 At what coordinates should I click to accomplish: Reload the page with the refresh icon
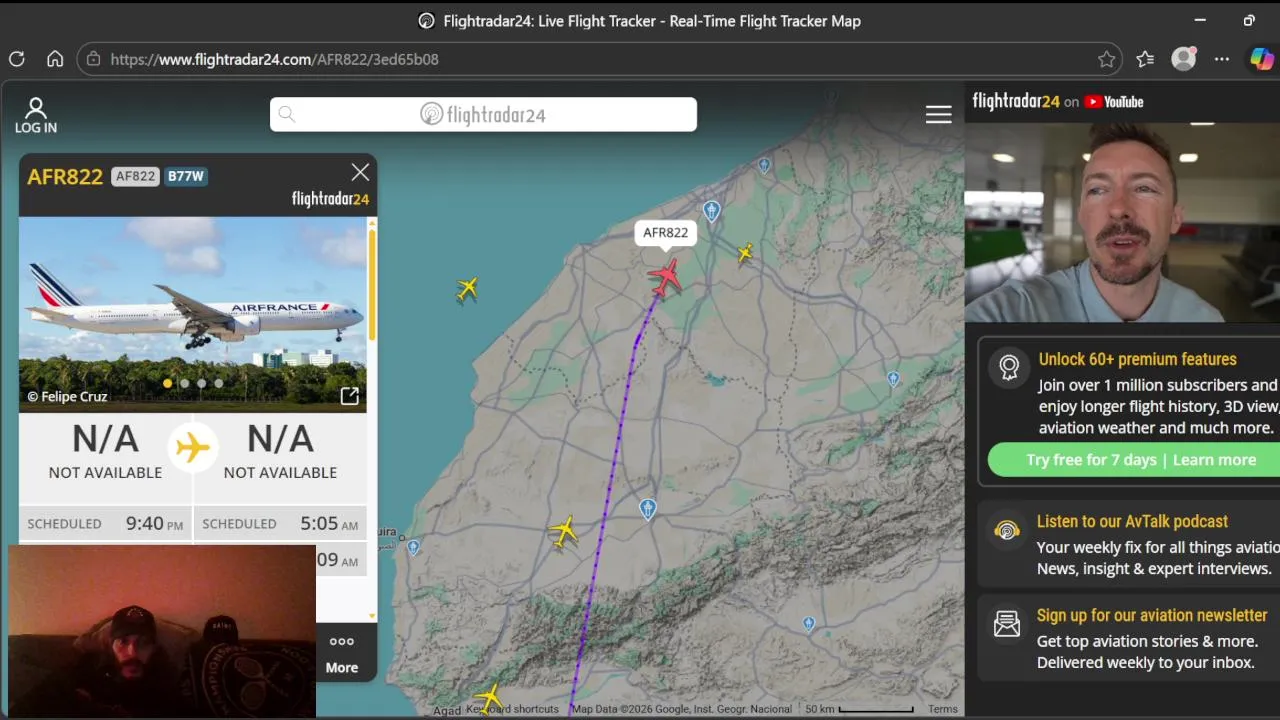pos(17,59)
